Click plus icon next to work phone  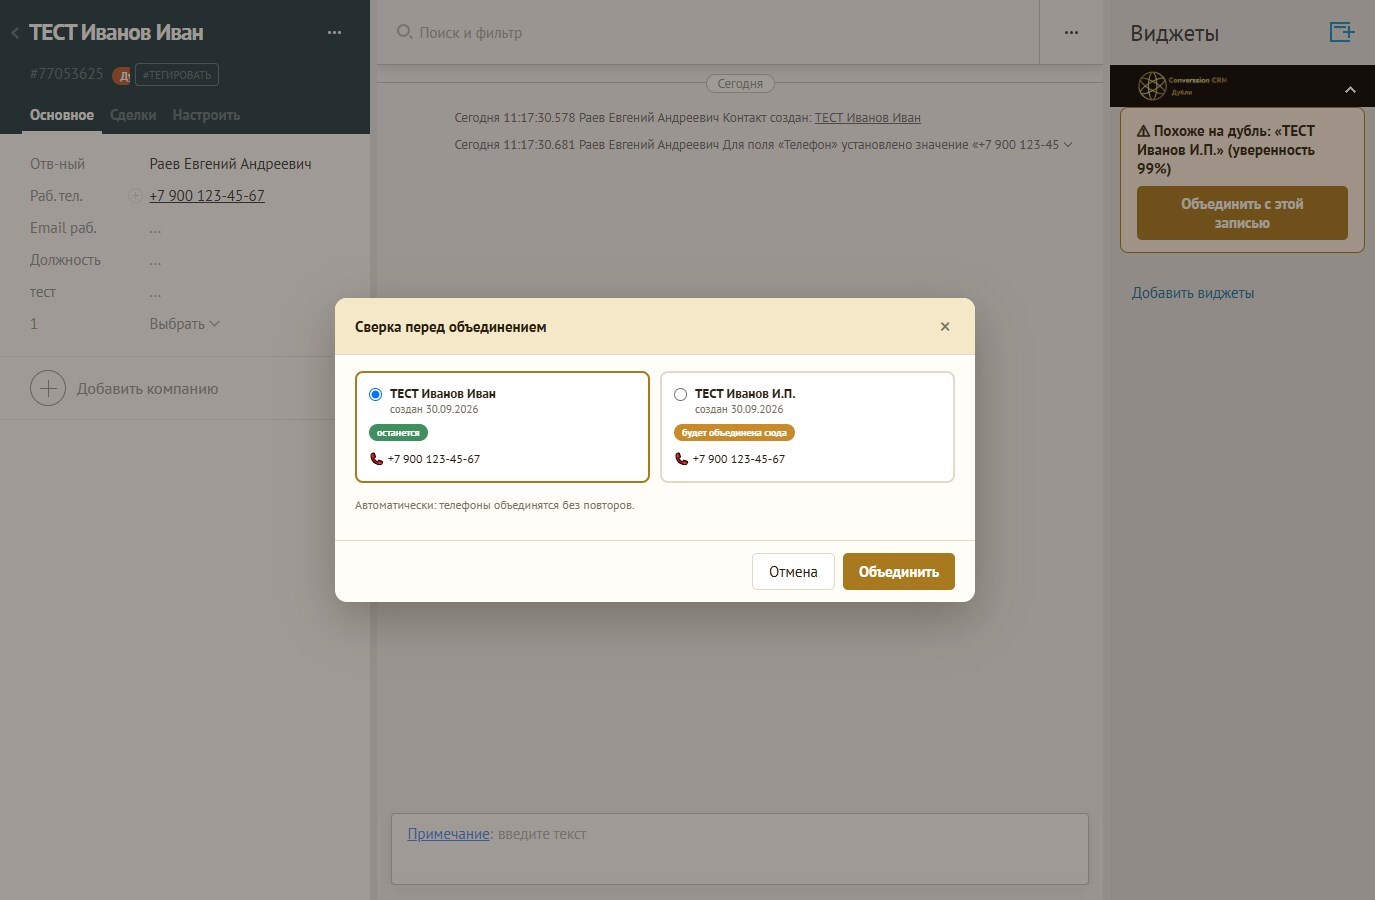tap(135, 196)
